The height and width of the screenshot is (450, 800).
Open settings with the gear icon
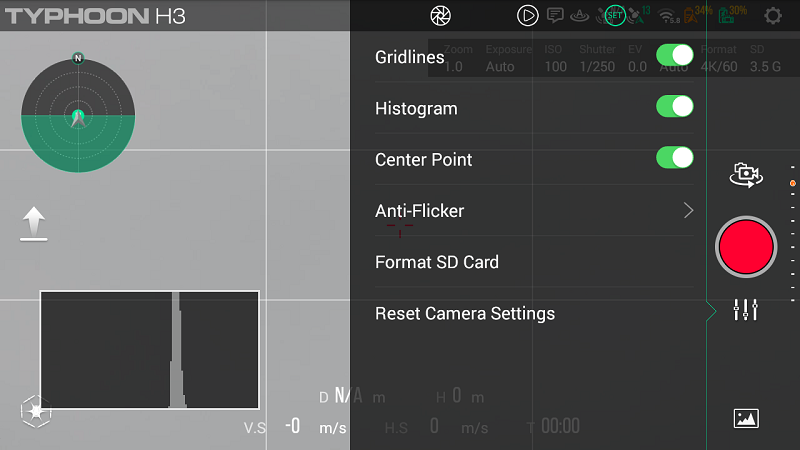click(x=773, y=15)
